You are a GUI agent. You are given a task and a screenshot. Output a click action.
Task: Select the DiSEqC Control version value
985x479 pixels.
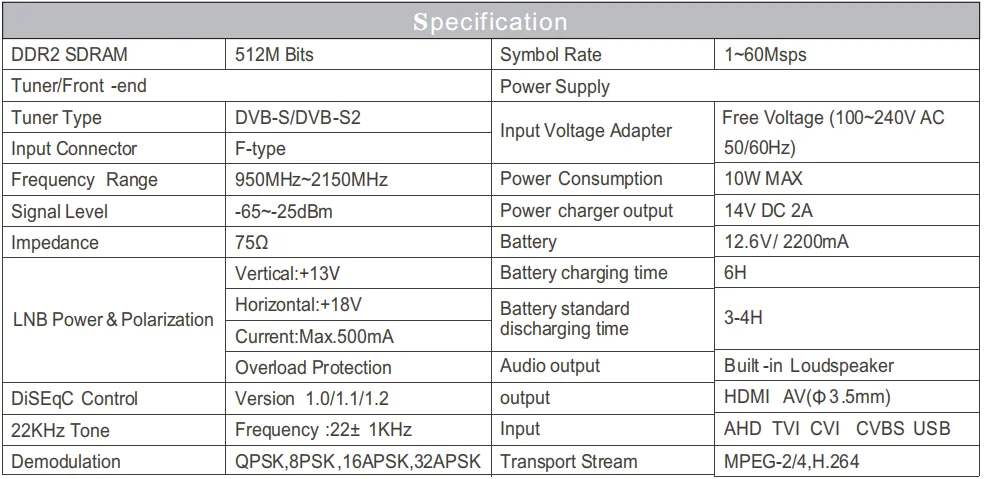click(311, 398)
